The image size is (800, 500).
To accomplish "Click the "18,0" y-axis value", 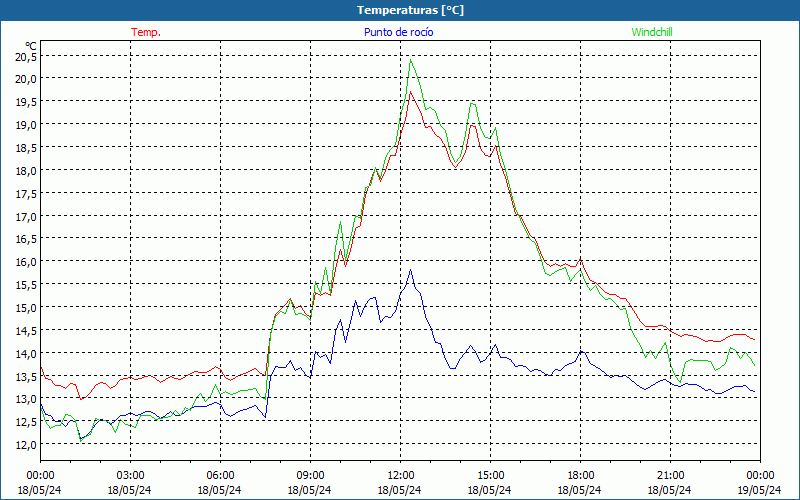I will click(26, 171).
